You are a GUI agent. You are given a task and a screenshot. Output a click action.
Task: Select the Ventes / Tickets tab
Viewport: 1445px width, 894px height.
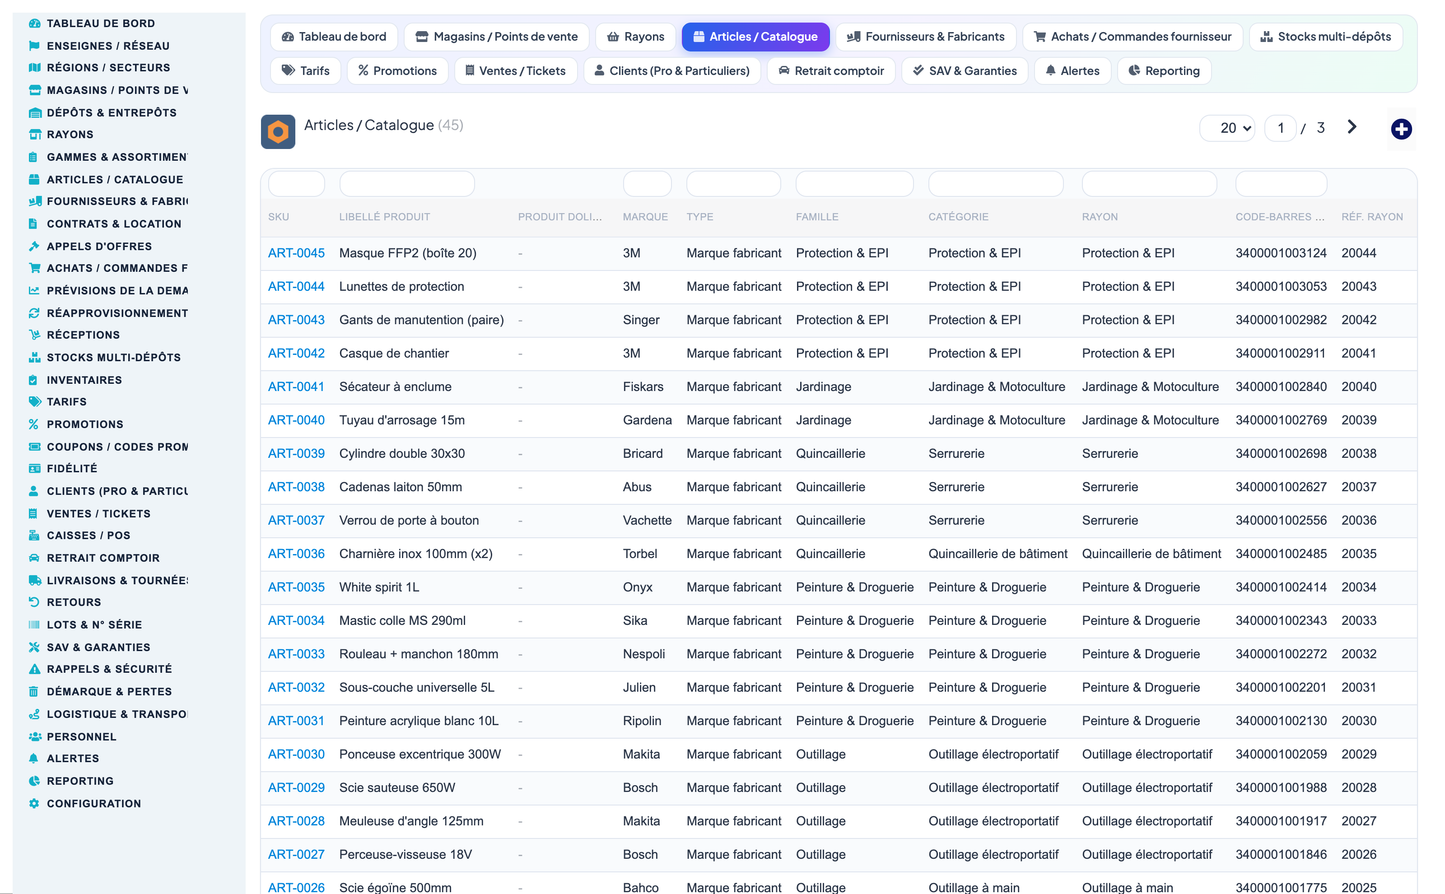[x=515, y=71]
